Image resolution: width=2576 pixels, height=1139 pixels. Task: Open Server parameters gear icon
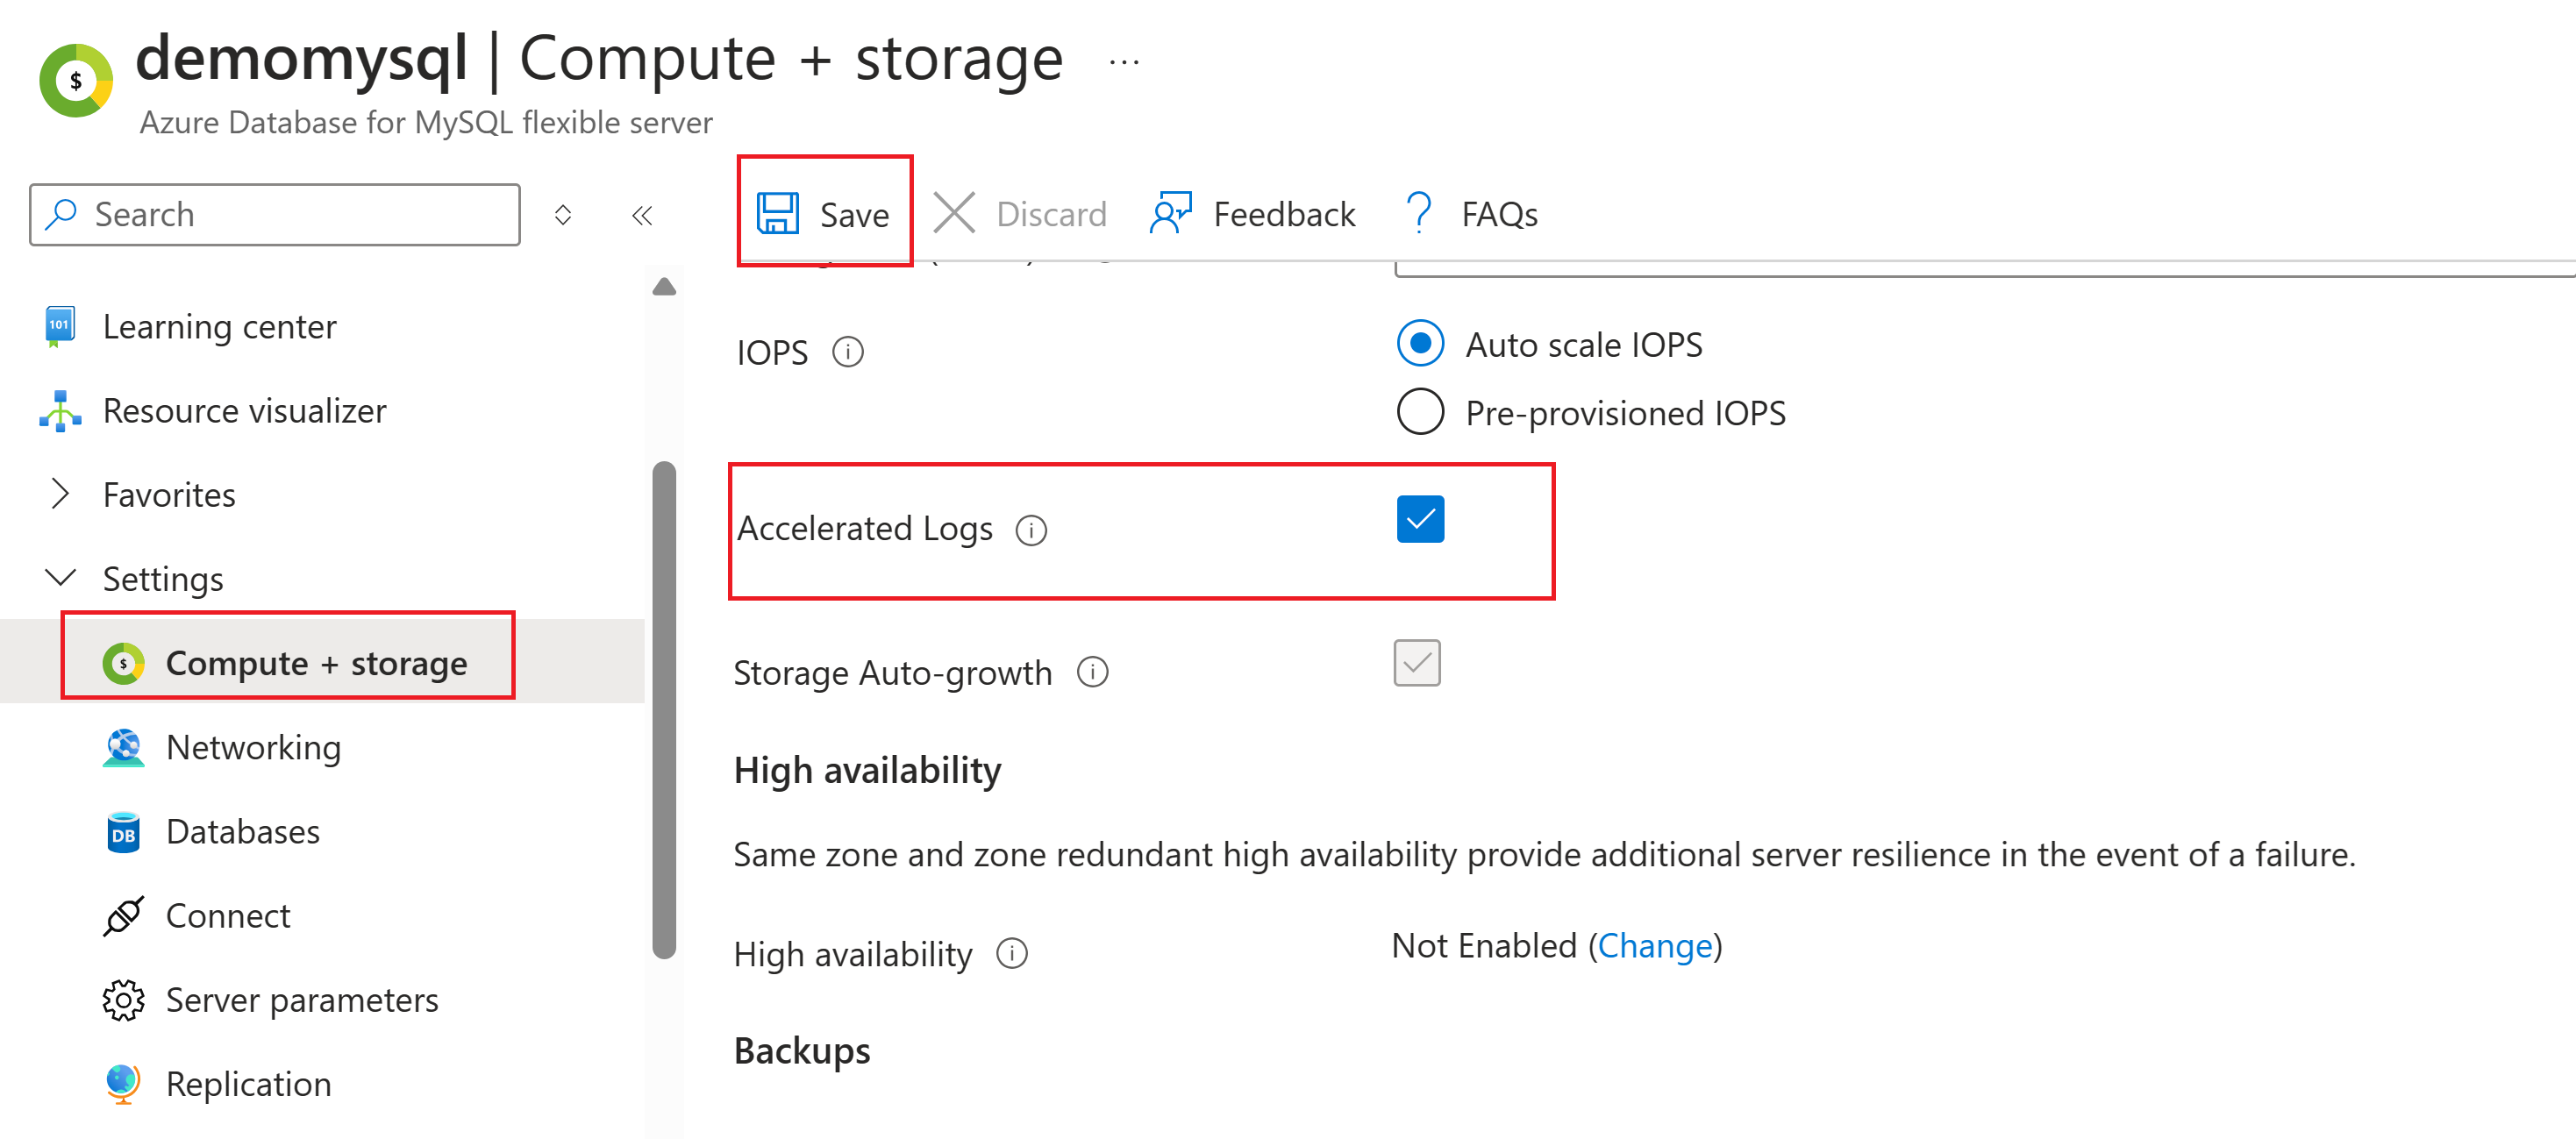point(123,999)
